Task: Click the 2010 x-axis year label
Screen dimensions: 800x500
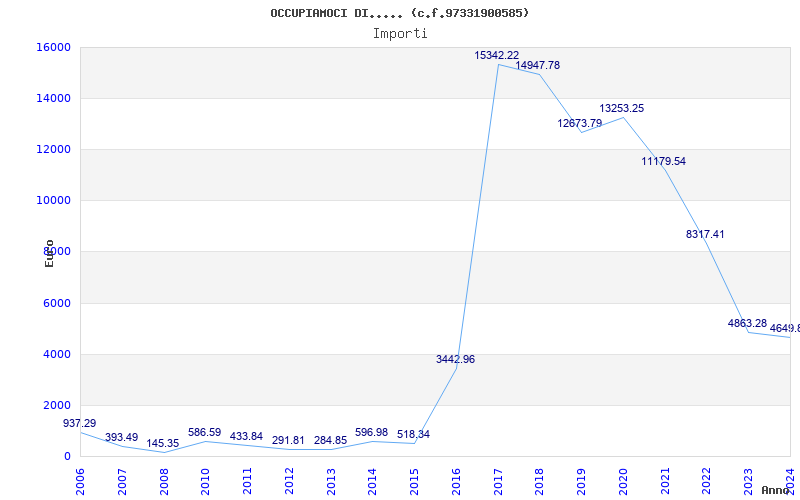Action: pyautogui.click(x=205, y=481)
